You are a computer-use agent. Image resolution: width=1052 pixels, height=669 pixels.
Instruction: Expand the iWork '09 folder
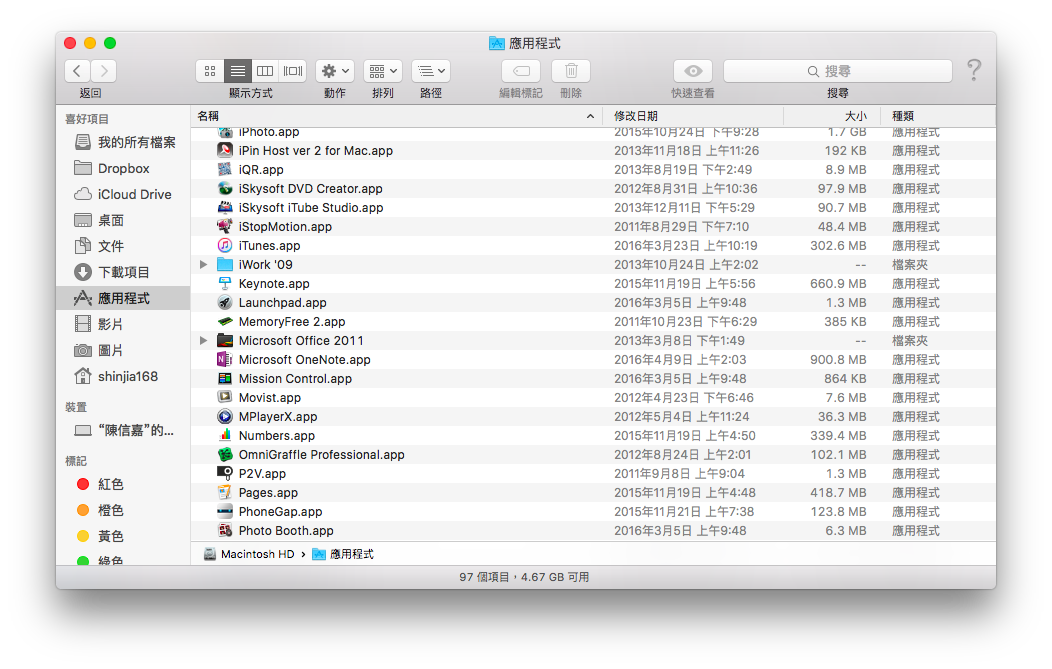[203, 264]
